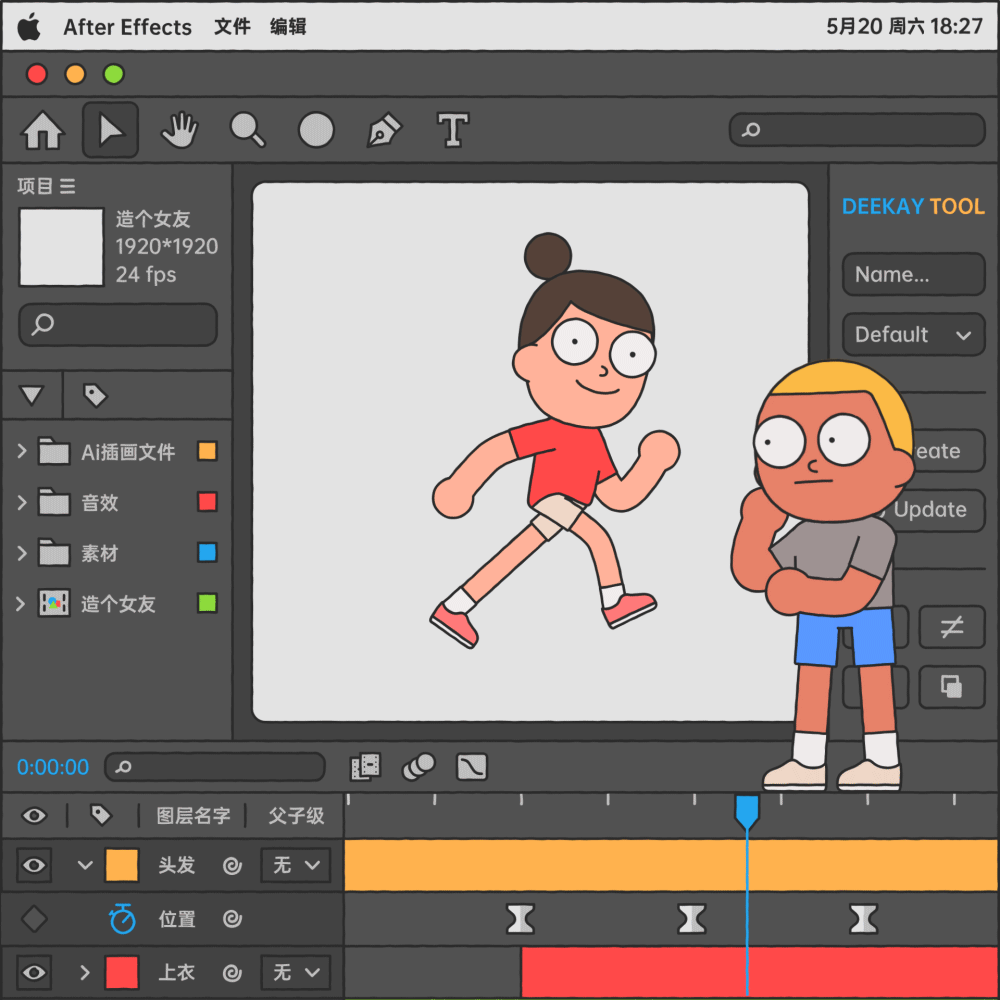Click the red label swatch of 上衣 layer
This screenshot has width=1000, height=1000.
[x=122, y=972]
